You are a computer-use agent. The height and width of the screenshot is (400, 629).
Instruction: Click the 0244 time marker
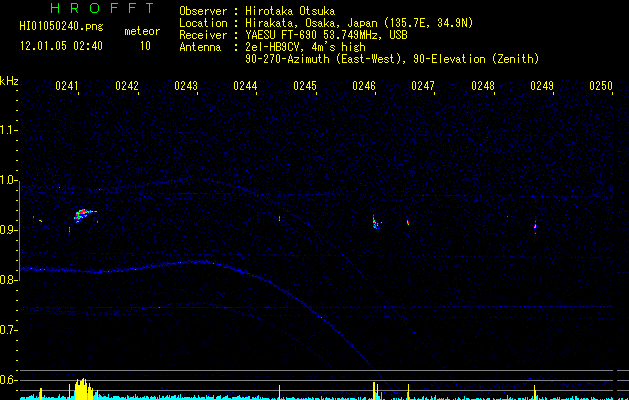click(x=245, y=86)
